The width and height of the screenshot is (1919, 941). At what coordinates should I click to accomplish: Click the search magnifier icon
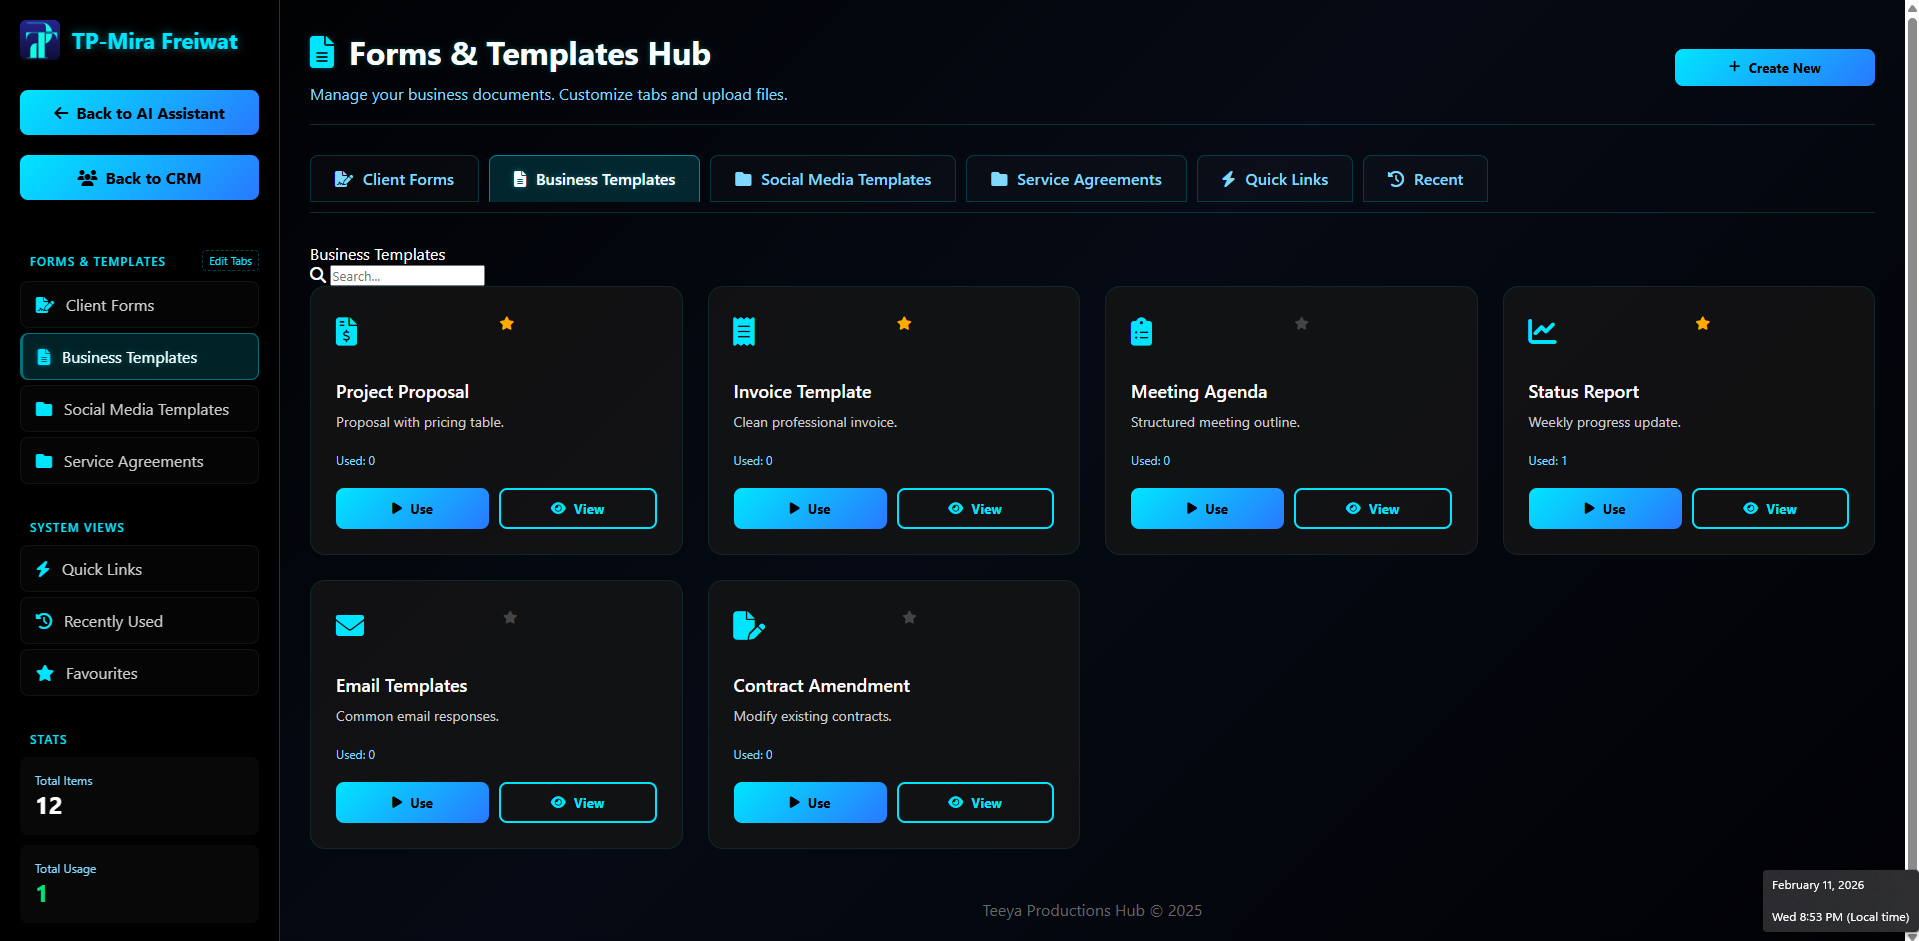(317, 275)
